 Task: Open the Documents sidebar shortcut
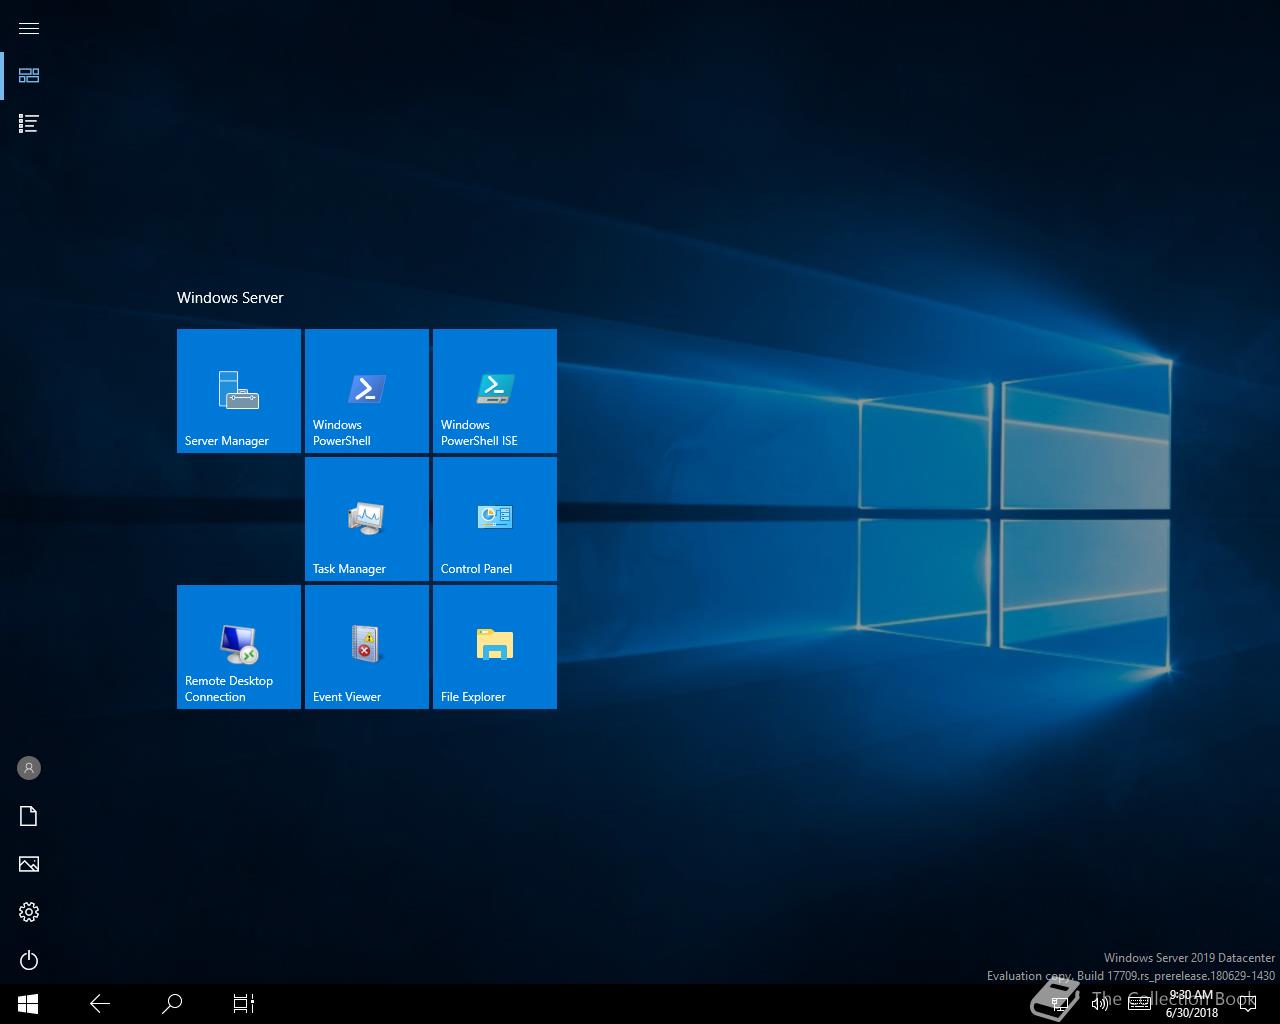pyautogui.click(x=29, y=816)
